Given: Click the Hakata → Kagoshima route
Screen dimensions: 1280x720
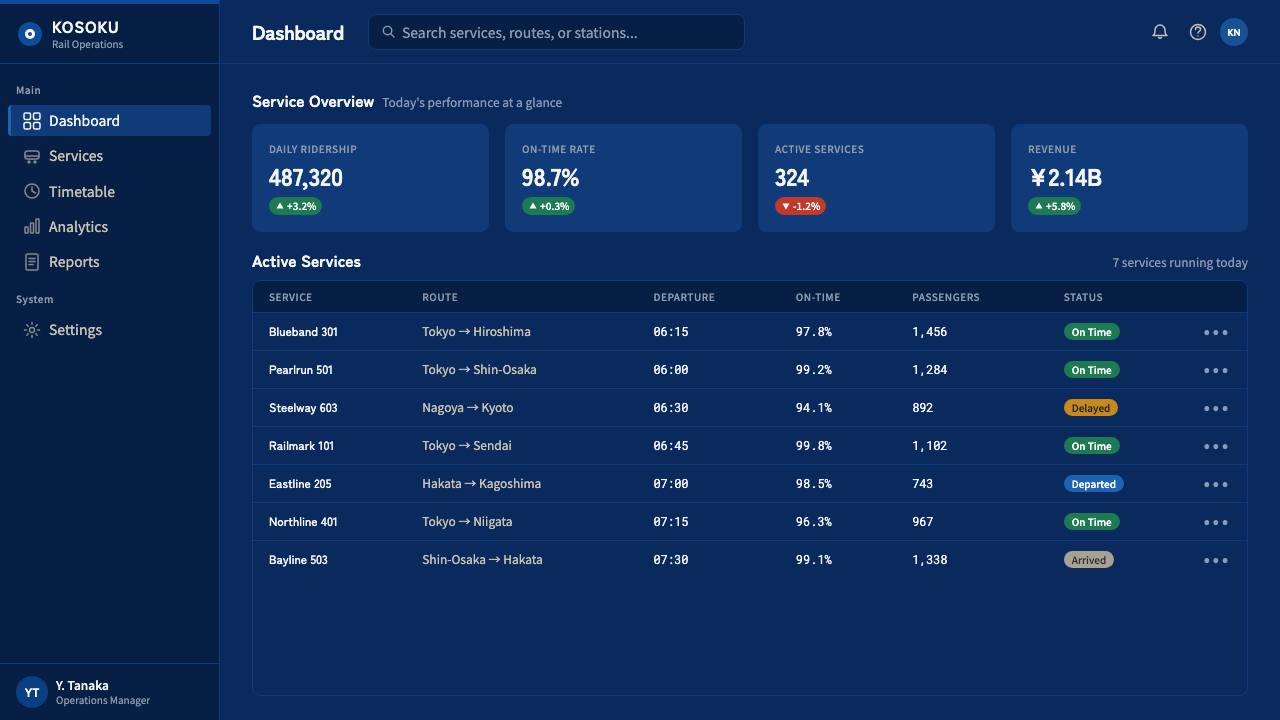Looking at the screenshot, I should tap(481, 484).
